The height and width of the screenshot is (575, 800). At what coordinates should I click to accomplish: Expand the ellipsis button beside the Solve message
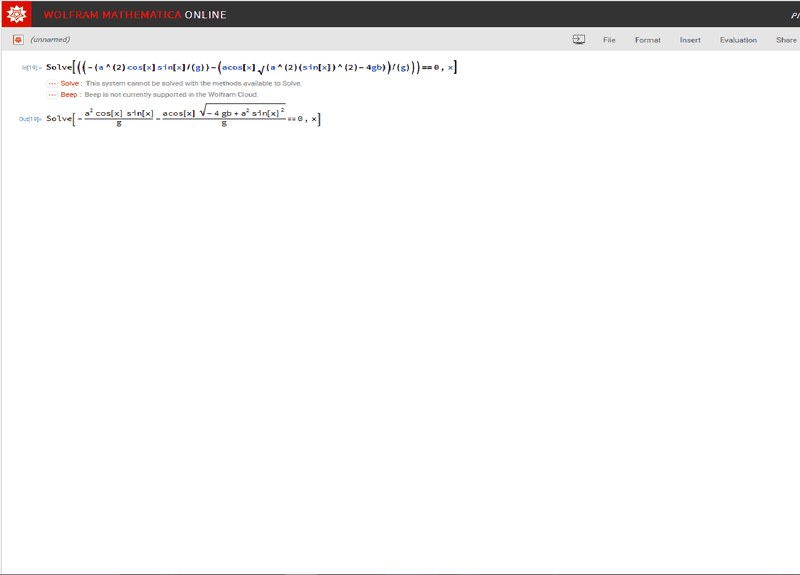tap(52, 84)
